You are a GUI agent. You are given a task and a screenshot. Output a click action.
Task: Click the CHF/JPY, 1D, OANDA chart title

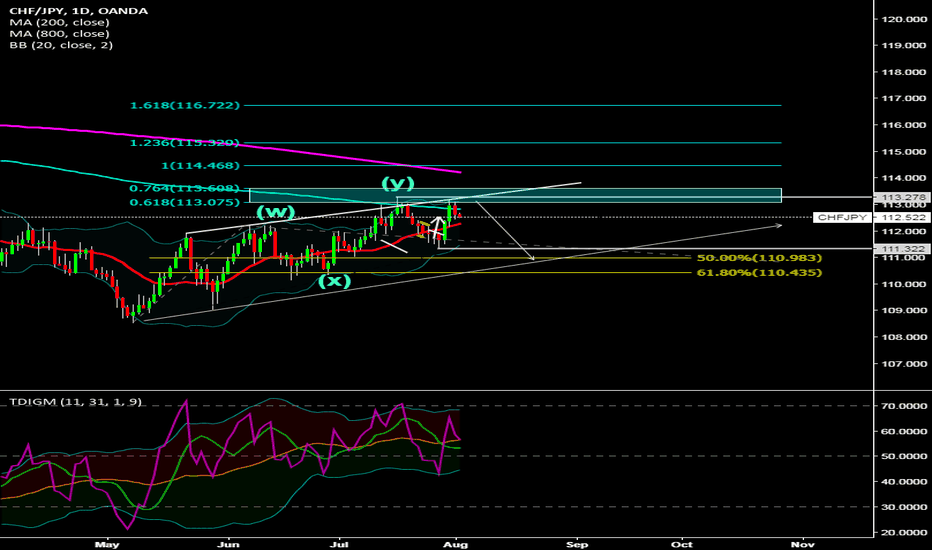78,11
